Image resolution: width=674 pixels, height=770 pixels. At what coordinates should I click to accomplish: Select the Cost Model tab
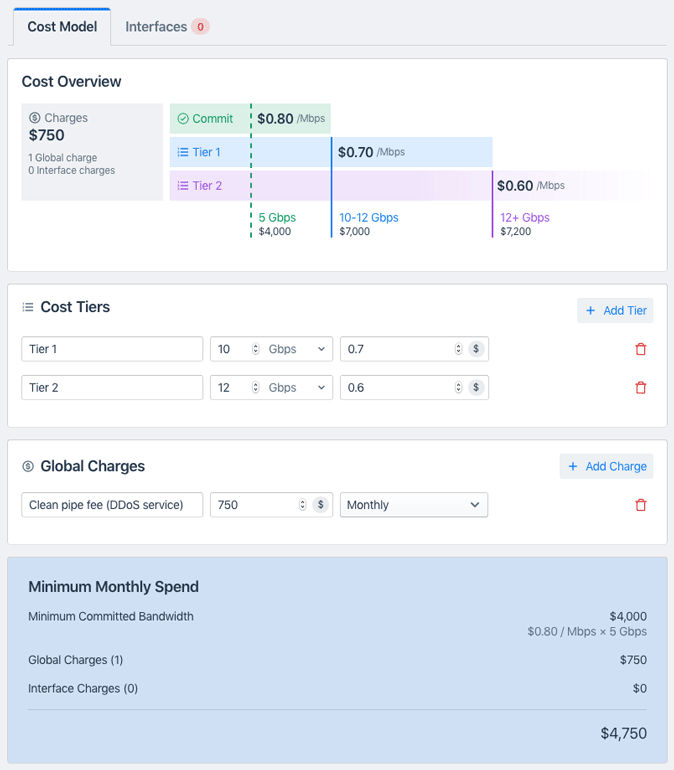coord(62,27)
